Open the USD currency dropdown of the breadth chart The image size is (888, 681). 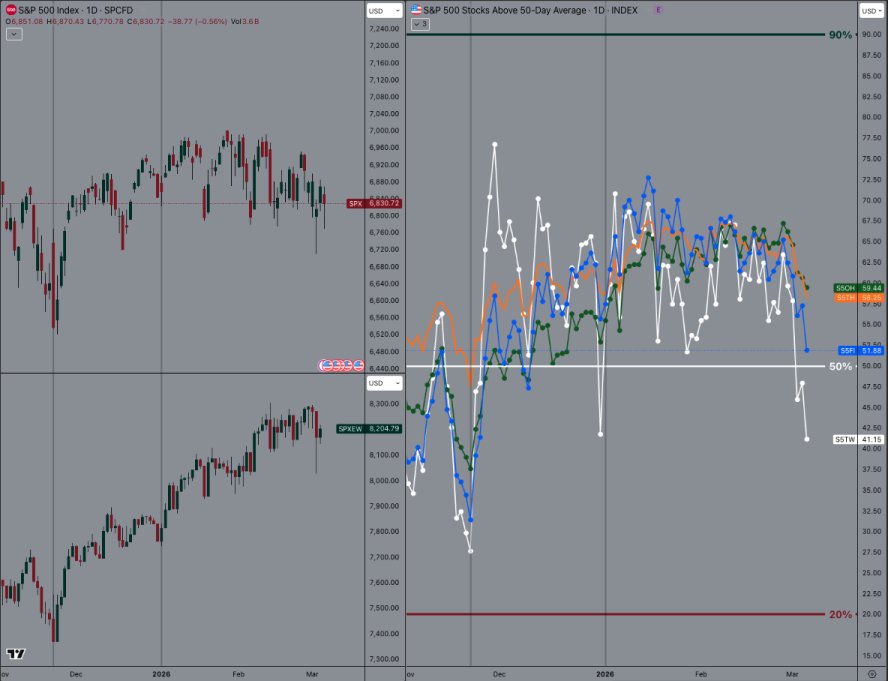point(872,11)
